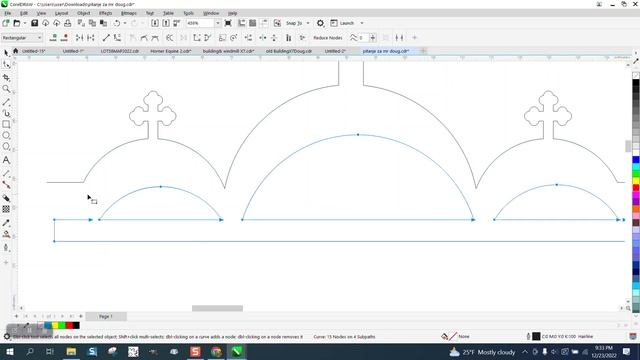Click the Undo arrow icon
The image size is (640, 360).
click(x=117, y=23)
